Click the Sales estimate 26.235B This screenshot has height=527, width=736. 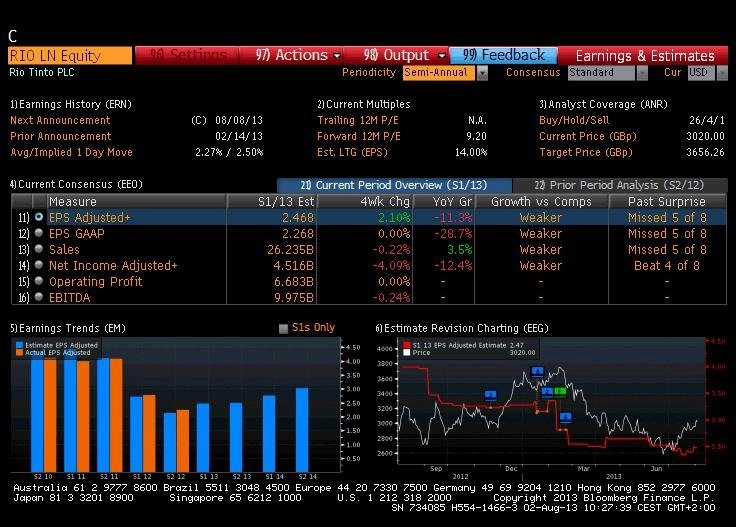pos(290,250)
